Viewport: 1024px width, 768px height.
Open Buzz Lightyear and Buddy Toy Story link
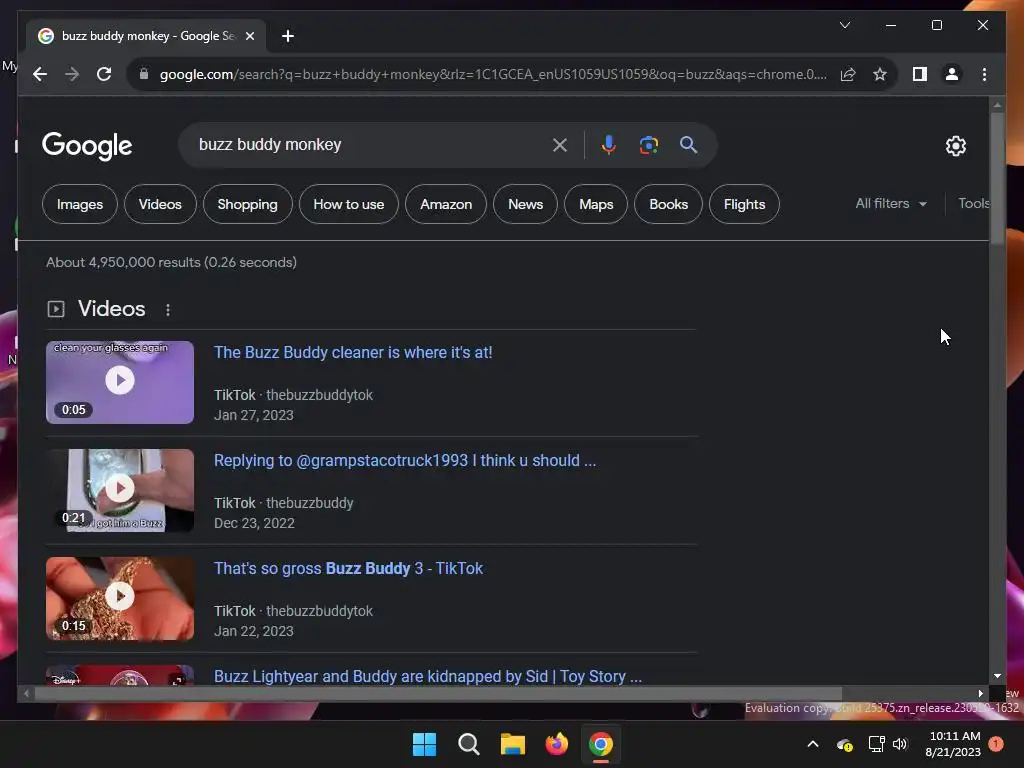(428, 676)
